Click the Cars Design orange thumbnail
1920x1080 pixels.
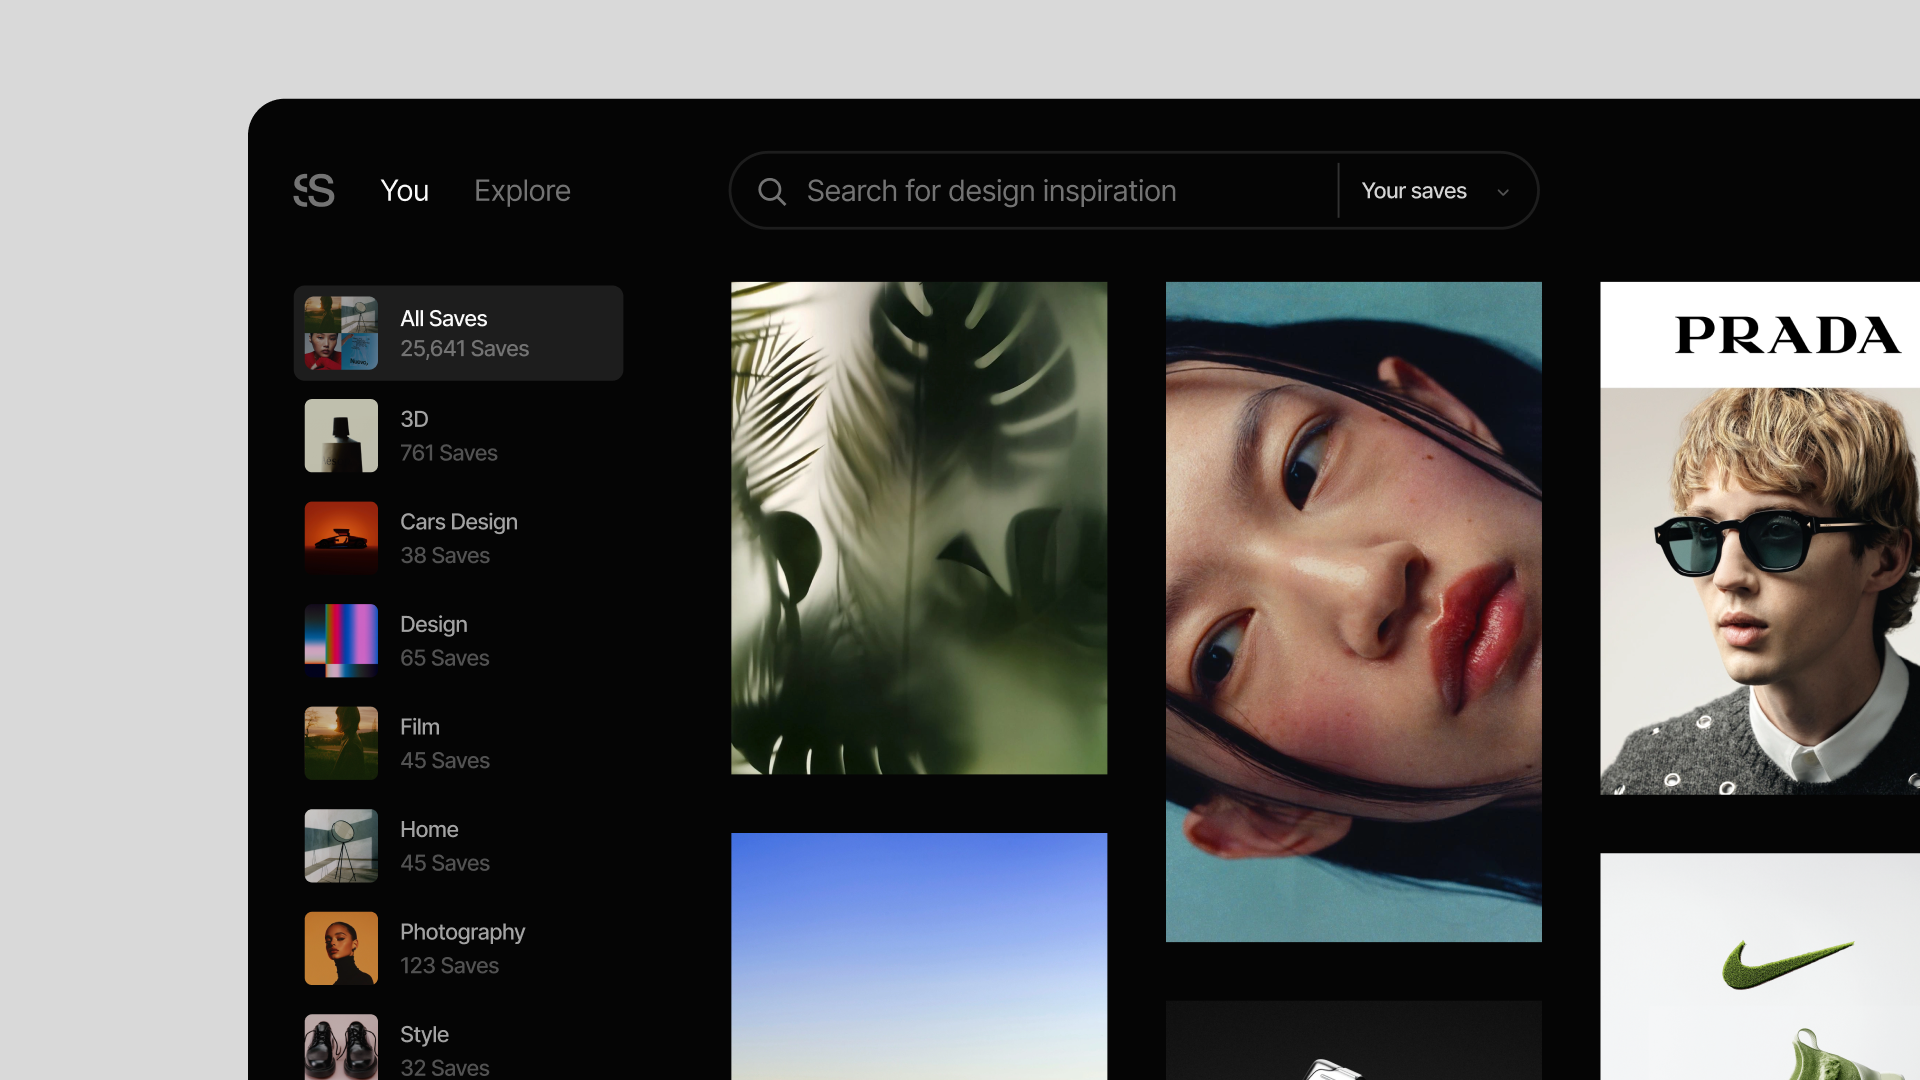(341, 538)
